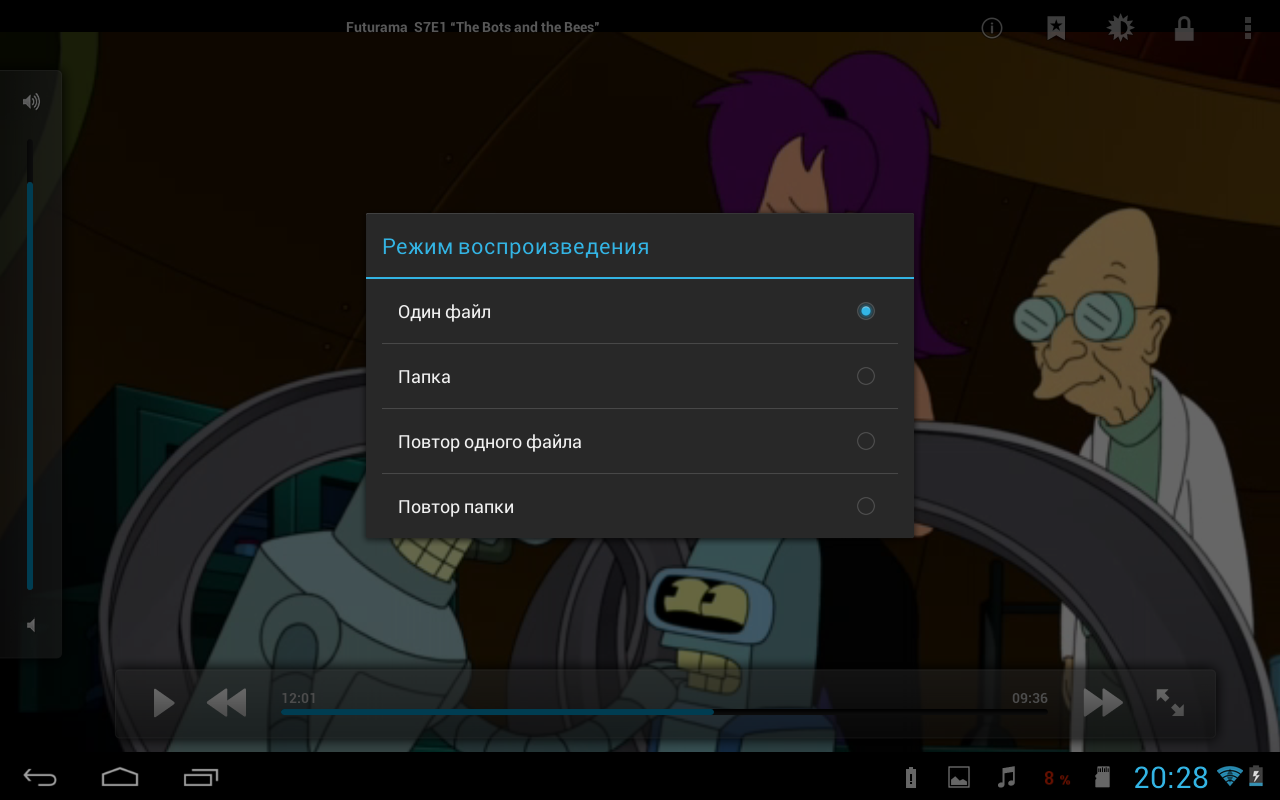Viewport: 1280px width, 800px height.
Task: Tap the battery warning notification icon
Action: tap(910, 778)
